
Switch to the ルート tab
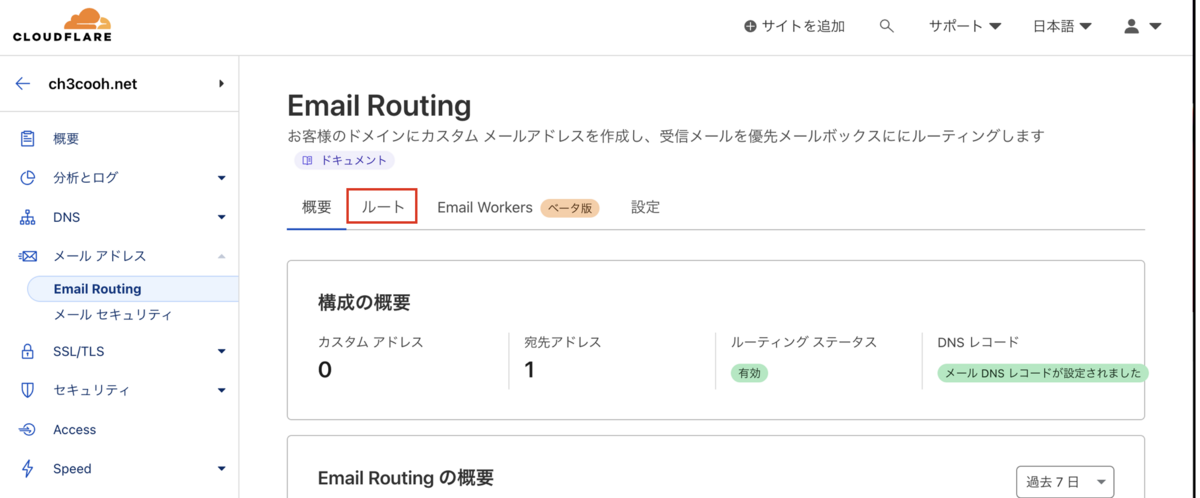(x=382, y=207)
